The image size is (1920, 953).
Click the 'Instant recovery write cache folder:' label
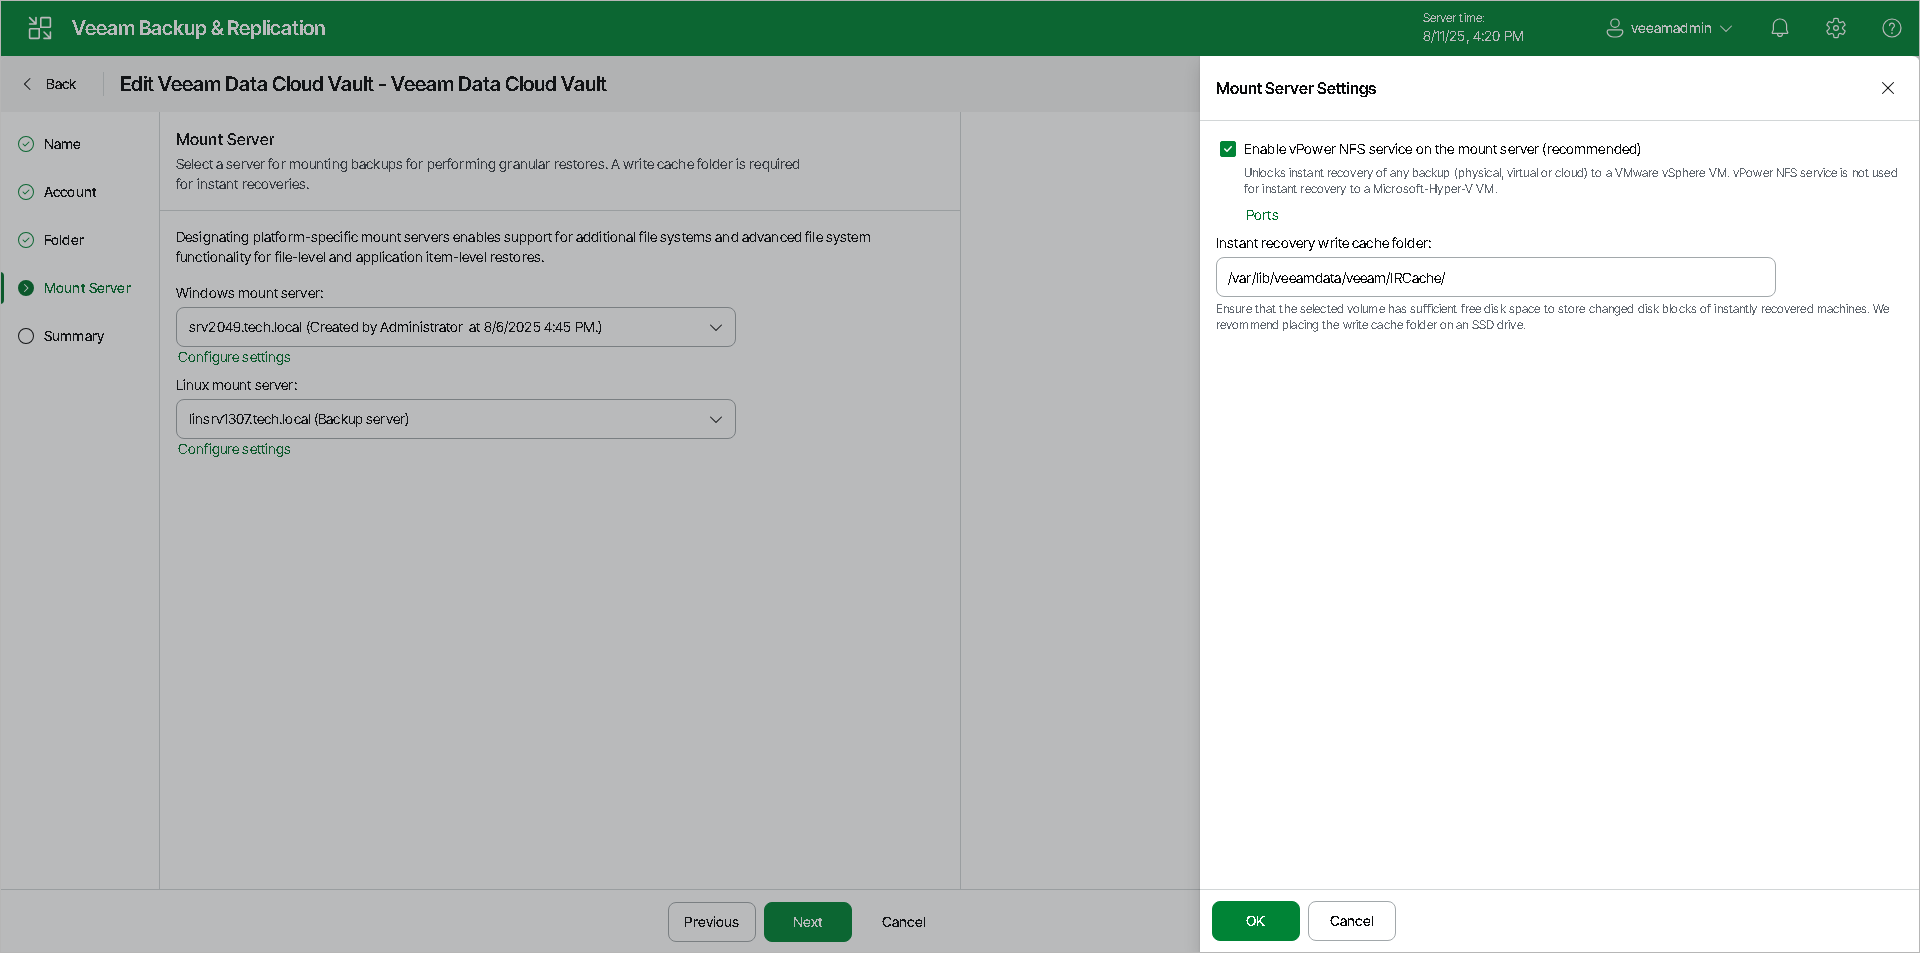(1324, 243)
